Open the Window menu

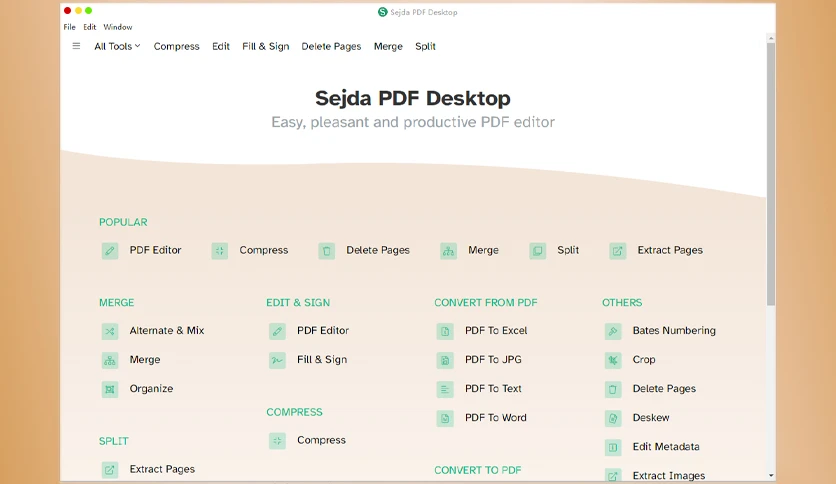click(118, 27)
